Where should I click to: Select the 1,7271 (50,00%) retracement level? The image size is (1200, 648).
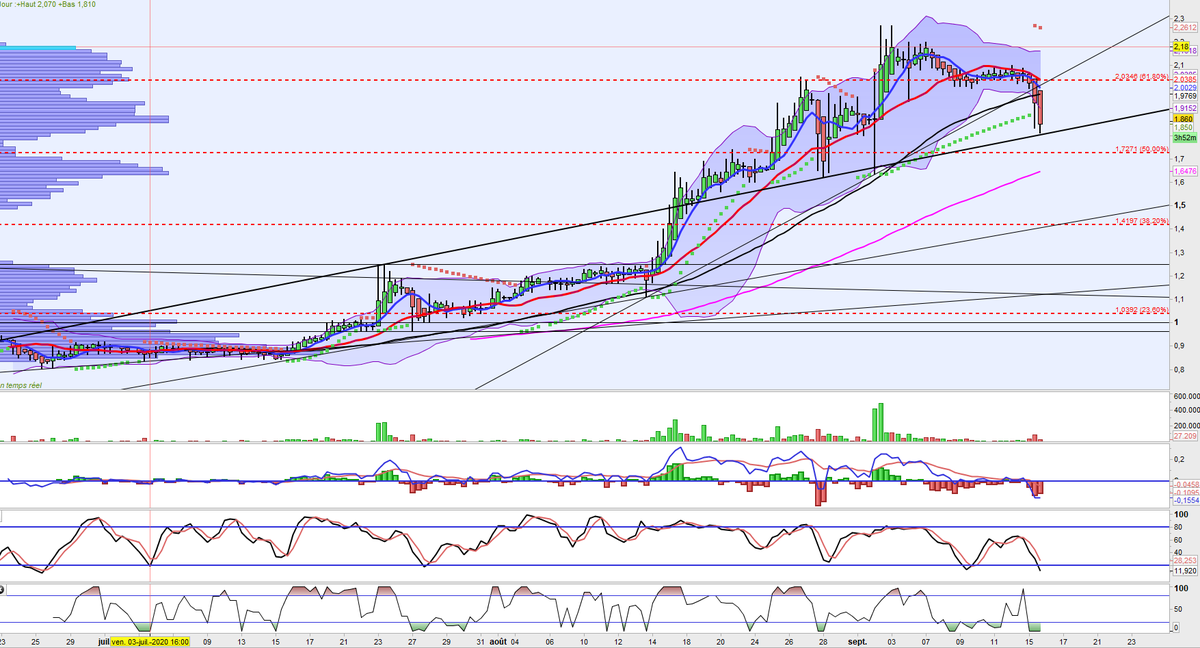1143,148
